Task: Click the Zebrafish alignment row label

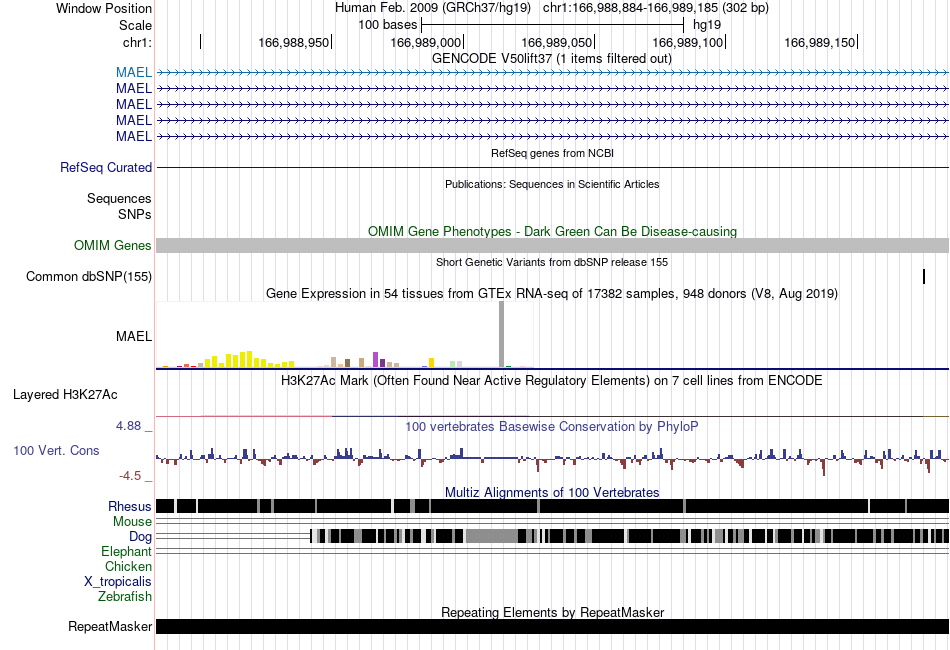Action: click(x=124, y=596)
